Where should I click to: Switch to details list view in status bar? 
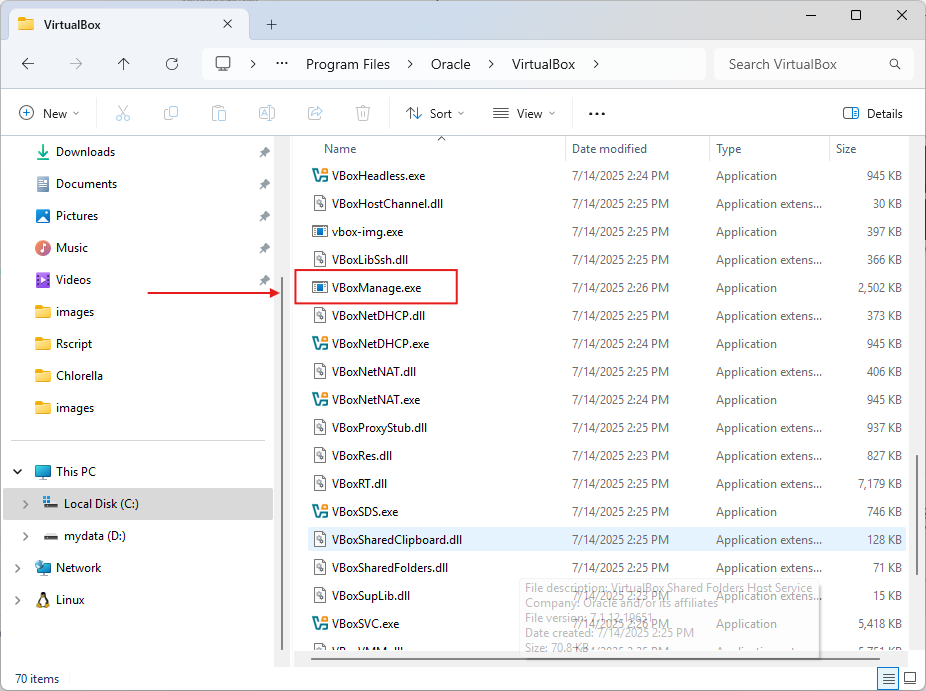(x=888, y=679)
